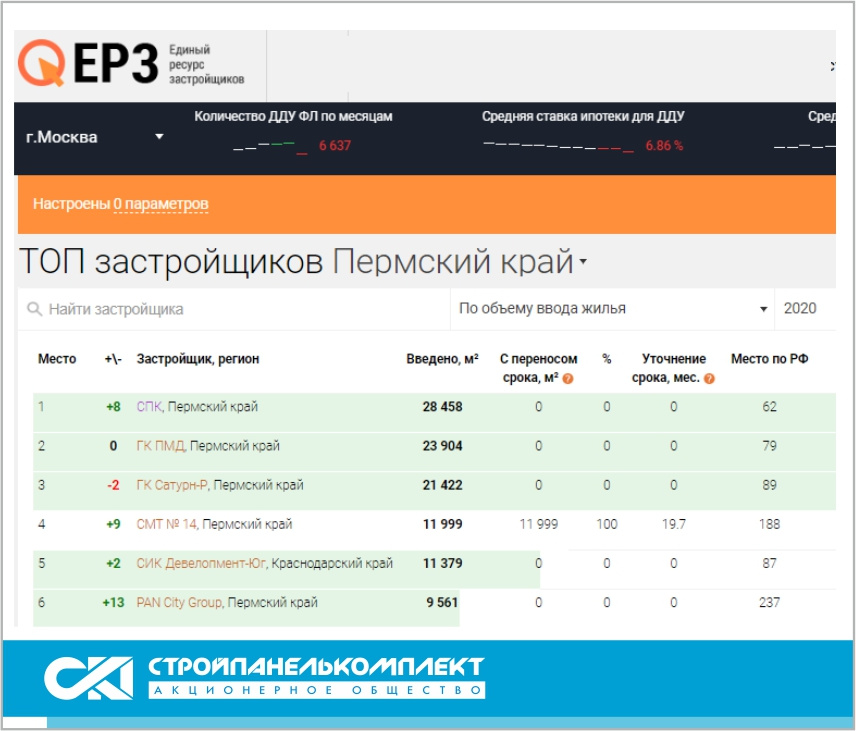Open the СМТ № 14 developer page
Viewport: 856px width, 731px height.
pos(166,524)
